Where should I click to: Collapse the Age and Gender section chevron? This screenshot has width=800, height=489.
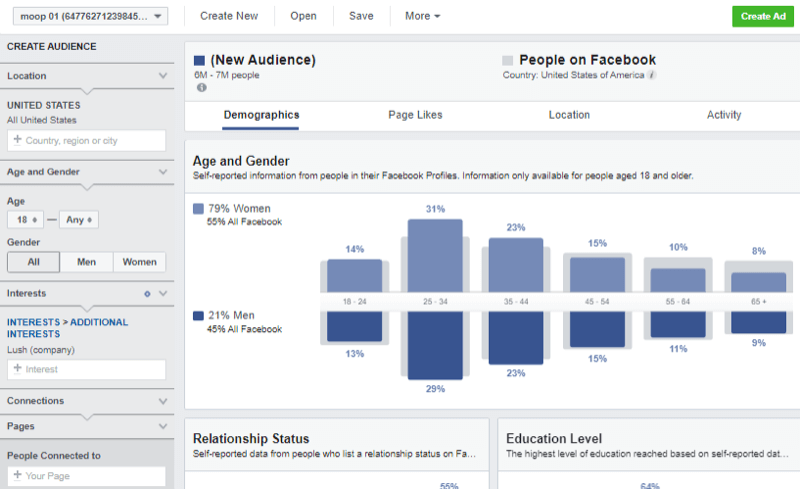coord(163,172)
